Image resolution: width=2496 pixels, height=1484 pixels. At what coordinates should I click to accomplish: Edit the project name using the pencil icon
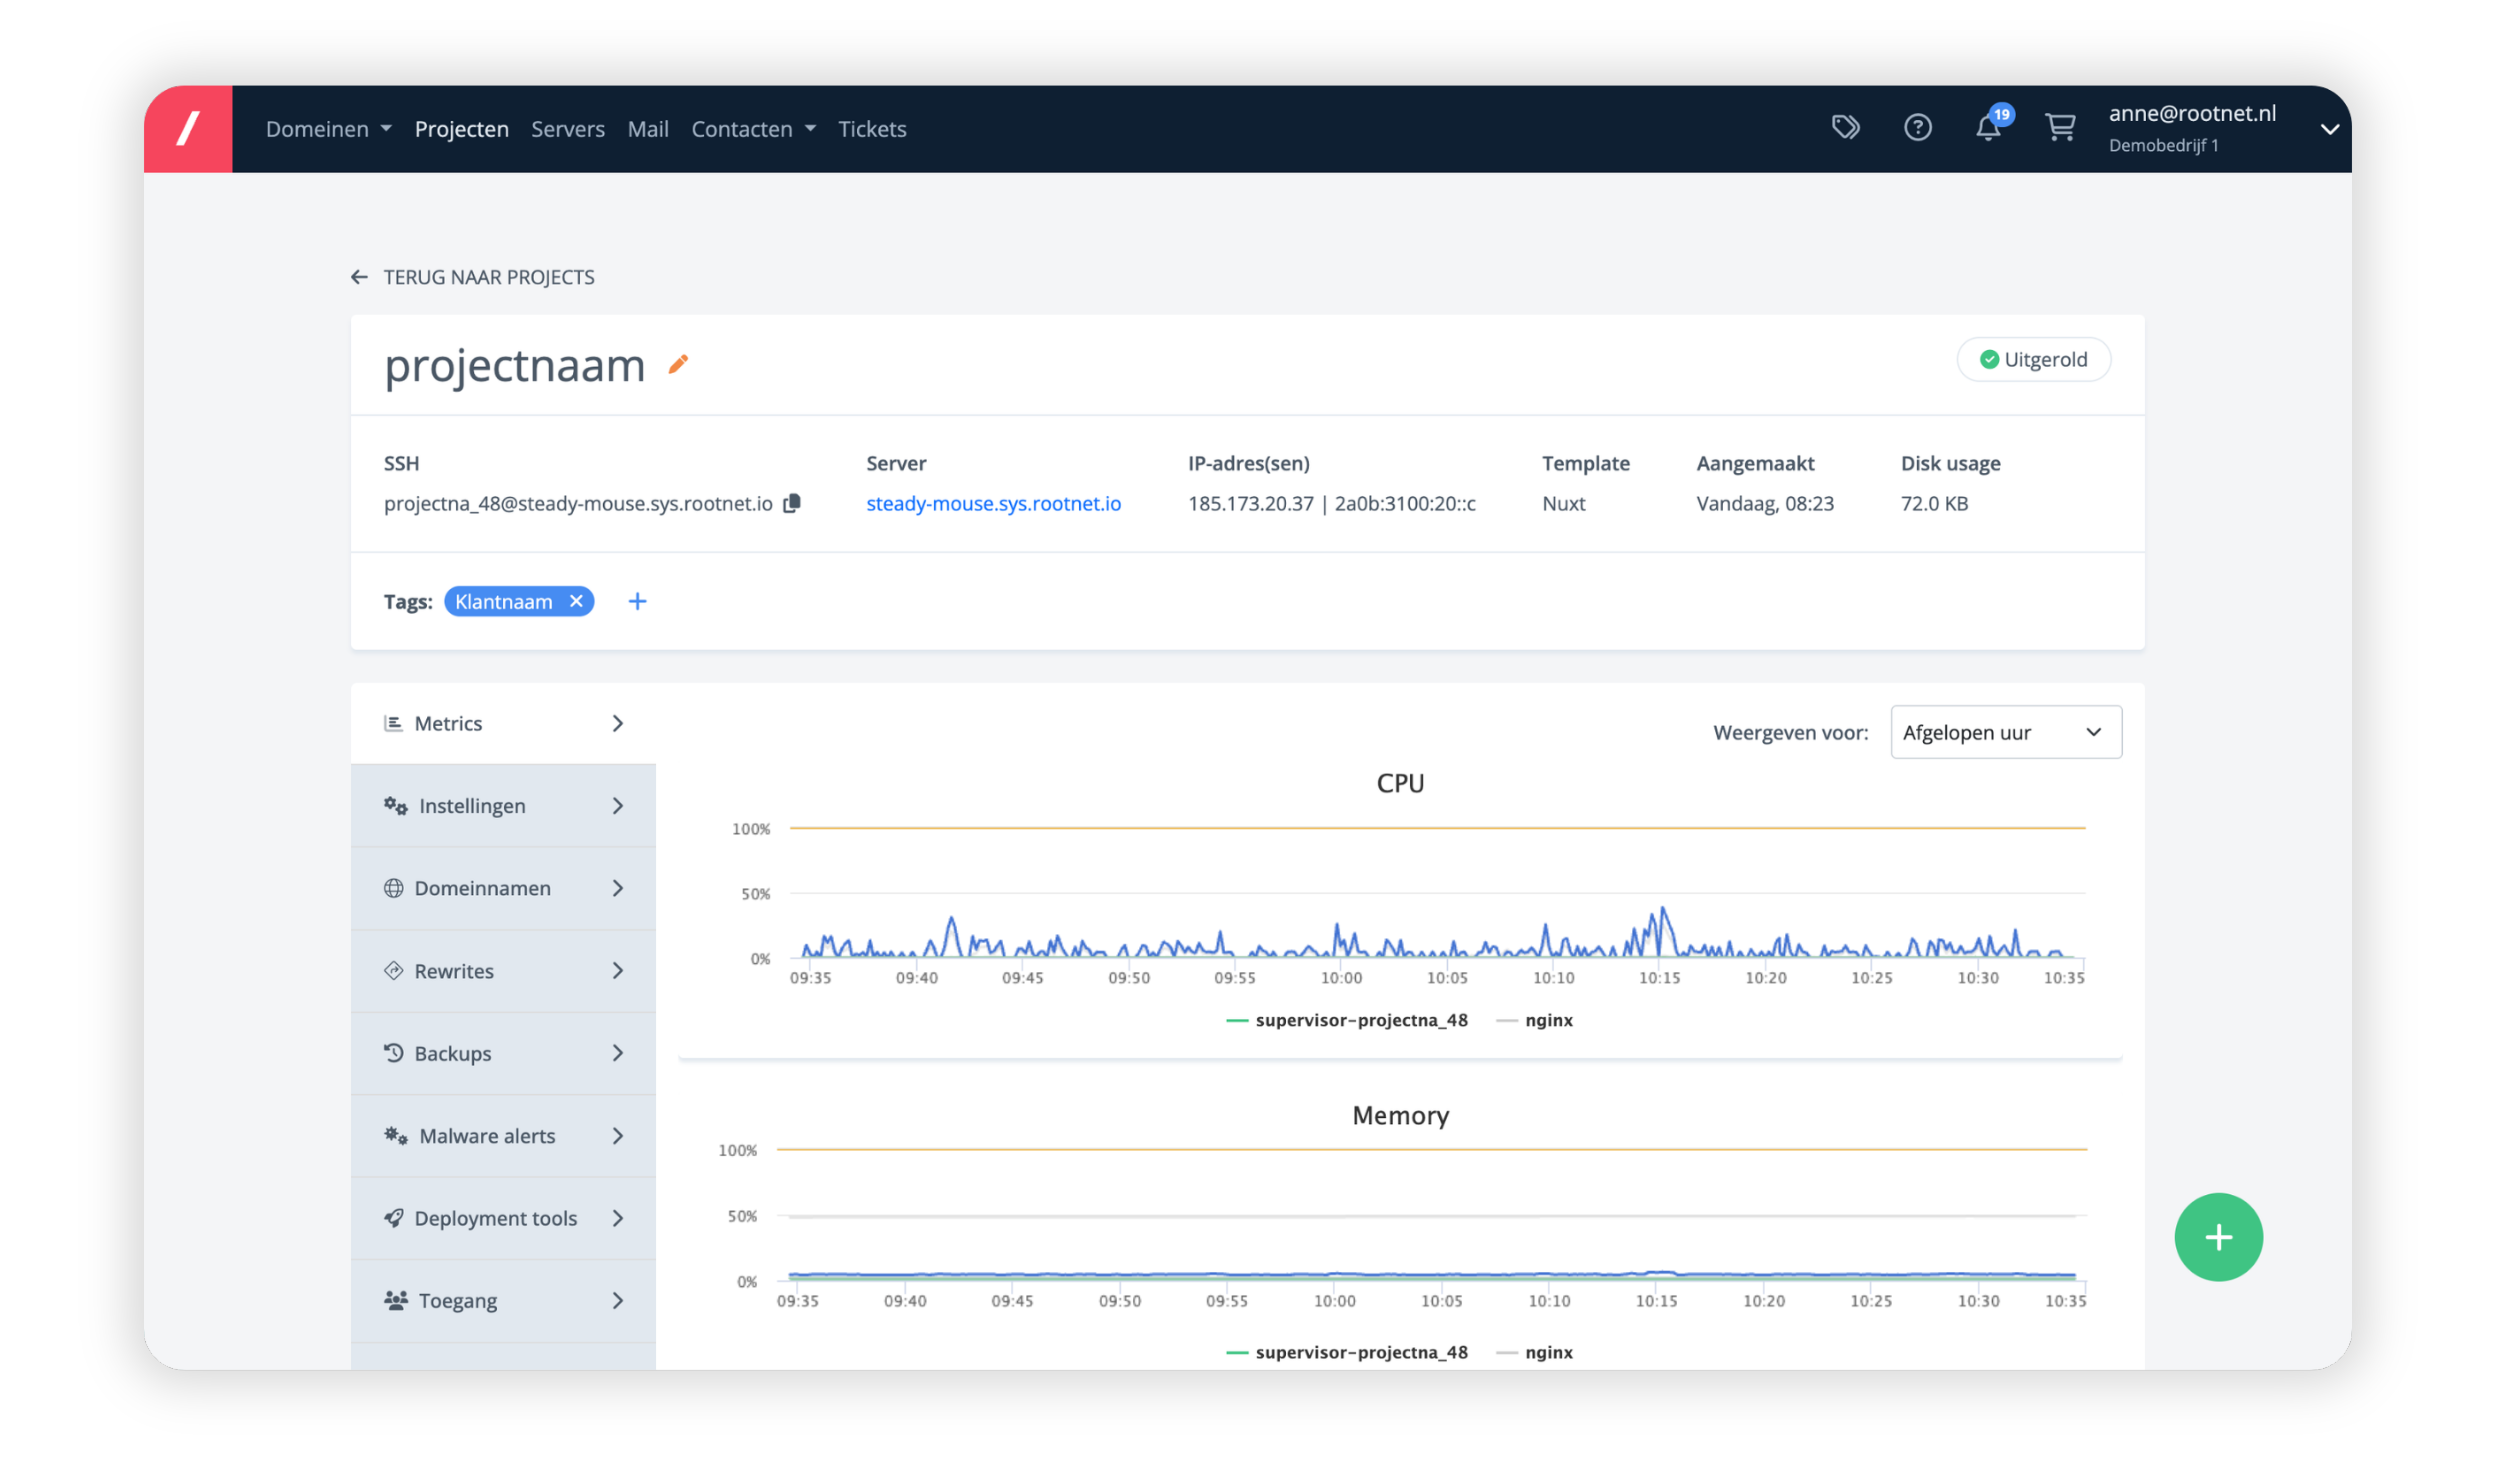point(678,366)
